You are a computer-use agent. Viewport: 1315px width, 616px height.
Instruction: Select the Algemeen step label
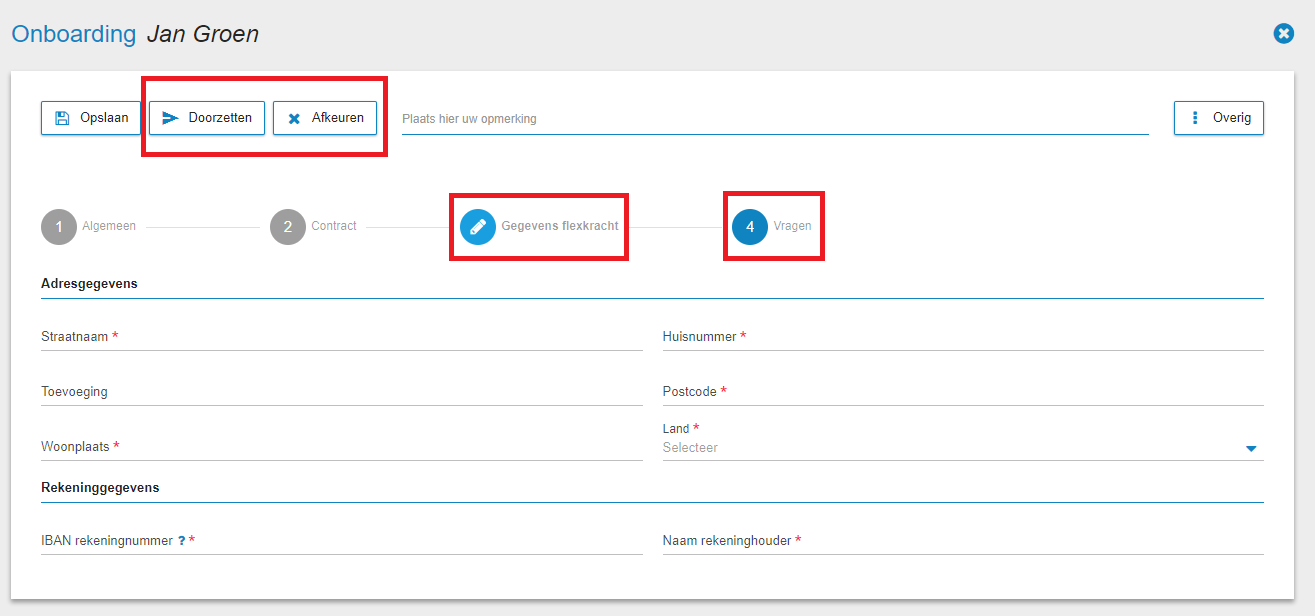point(109,226)
